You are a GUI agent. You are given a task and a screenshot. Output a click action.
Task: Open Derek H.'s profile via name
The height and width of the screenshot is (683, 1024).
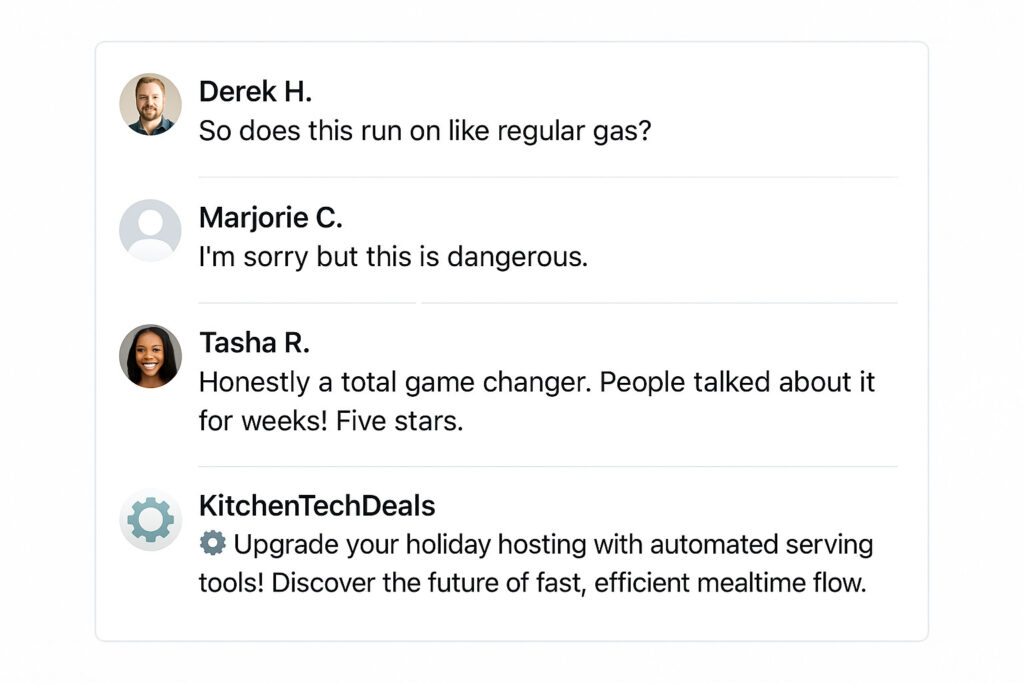[255, 92]
